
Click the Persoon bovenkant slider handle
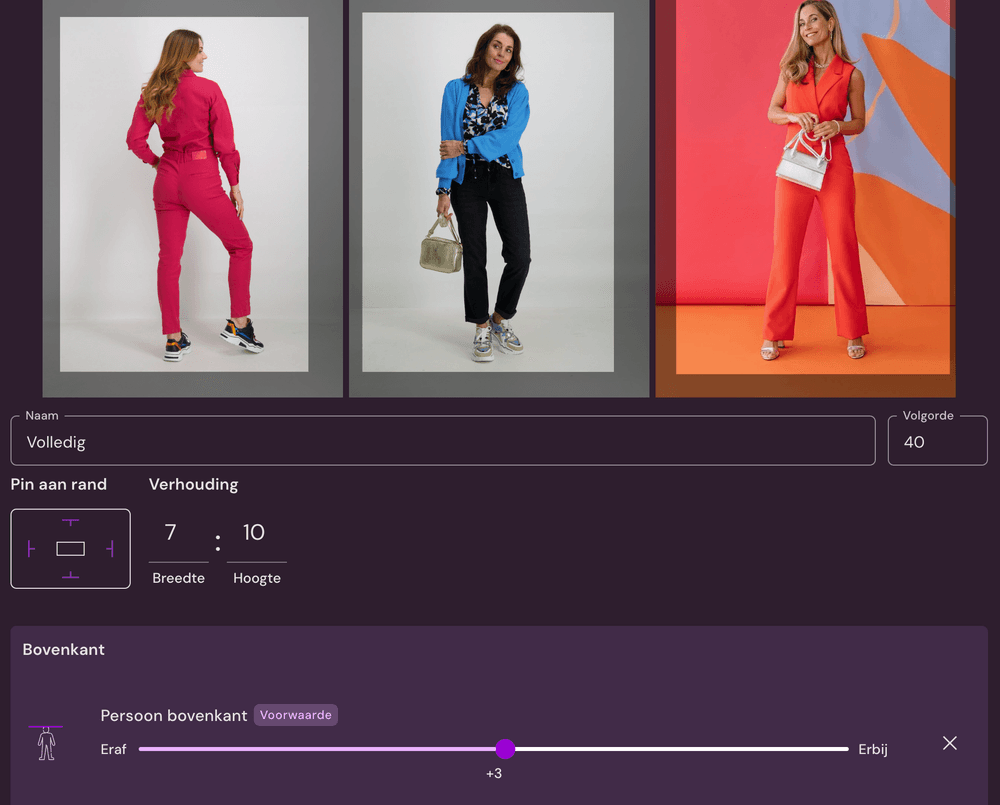click(505, 748)
